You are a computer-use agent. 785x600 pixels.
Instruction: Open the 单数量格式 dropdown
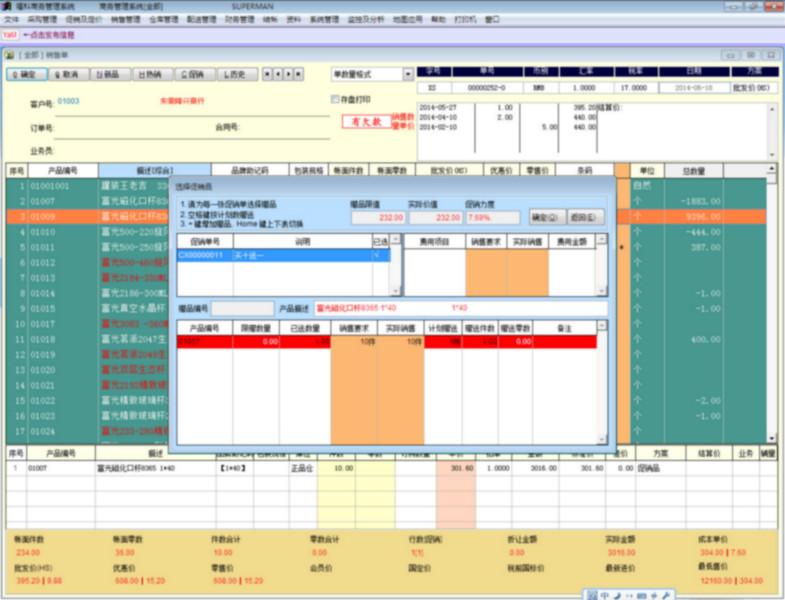[408, 74]
